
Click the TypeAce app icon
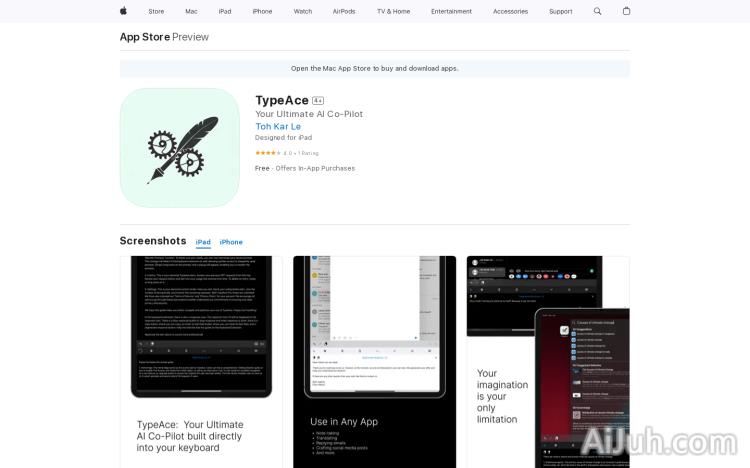pos(179,147)
